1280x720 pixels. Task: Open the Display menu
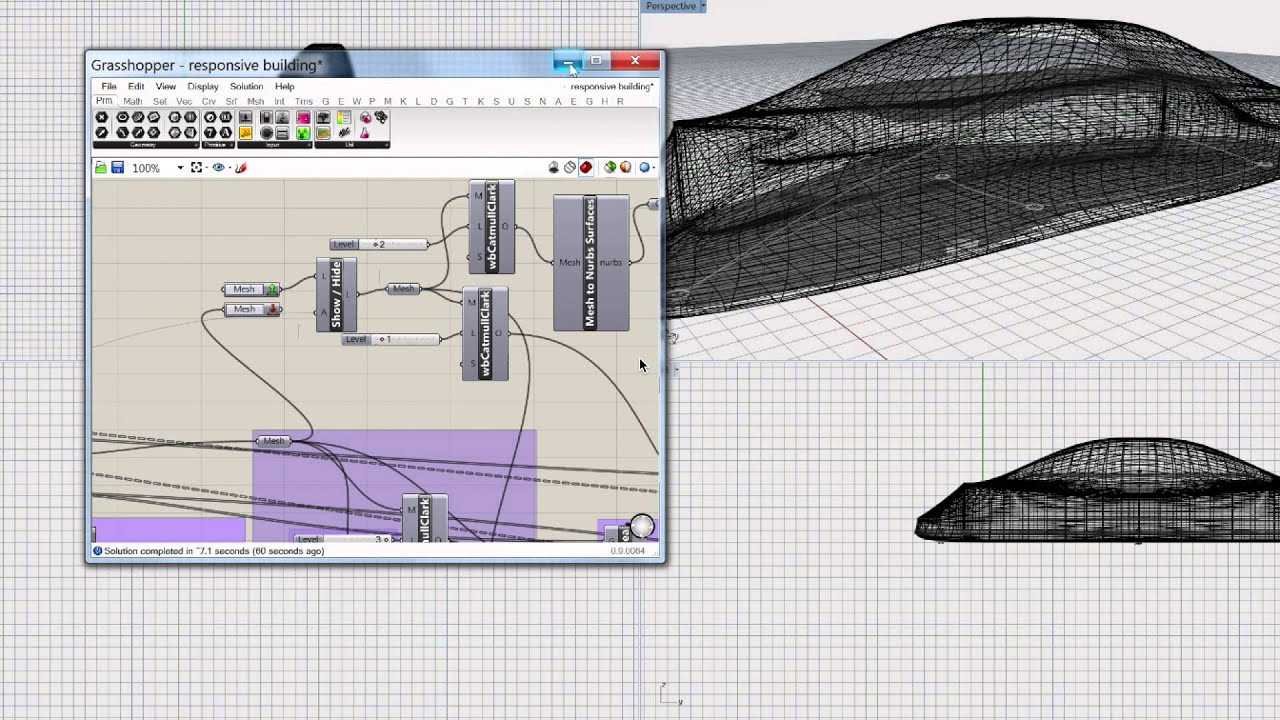click(x=202, y=86)
